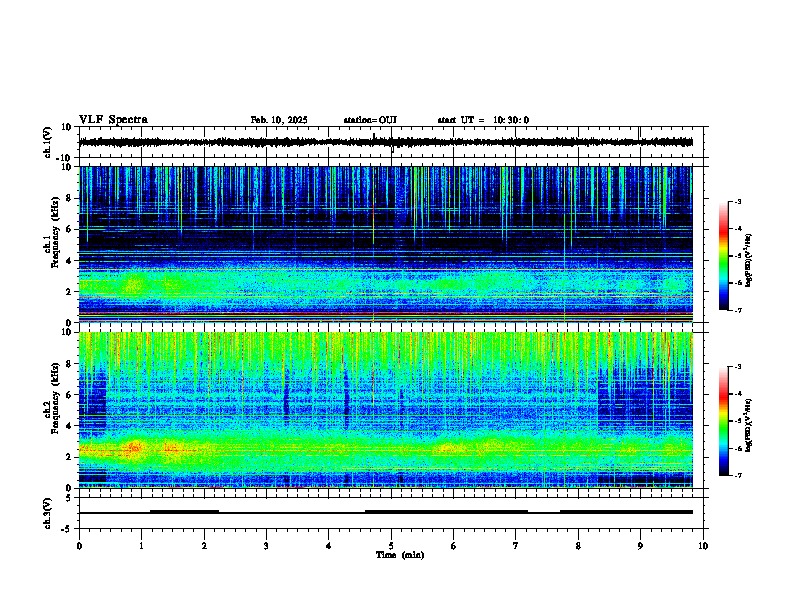Click tick label "3" on the Time (min) axis
The width and height of the screenshot is (792, 612).
coord(266,546)
